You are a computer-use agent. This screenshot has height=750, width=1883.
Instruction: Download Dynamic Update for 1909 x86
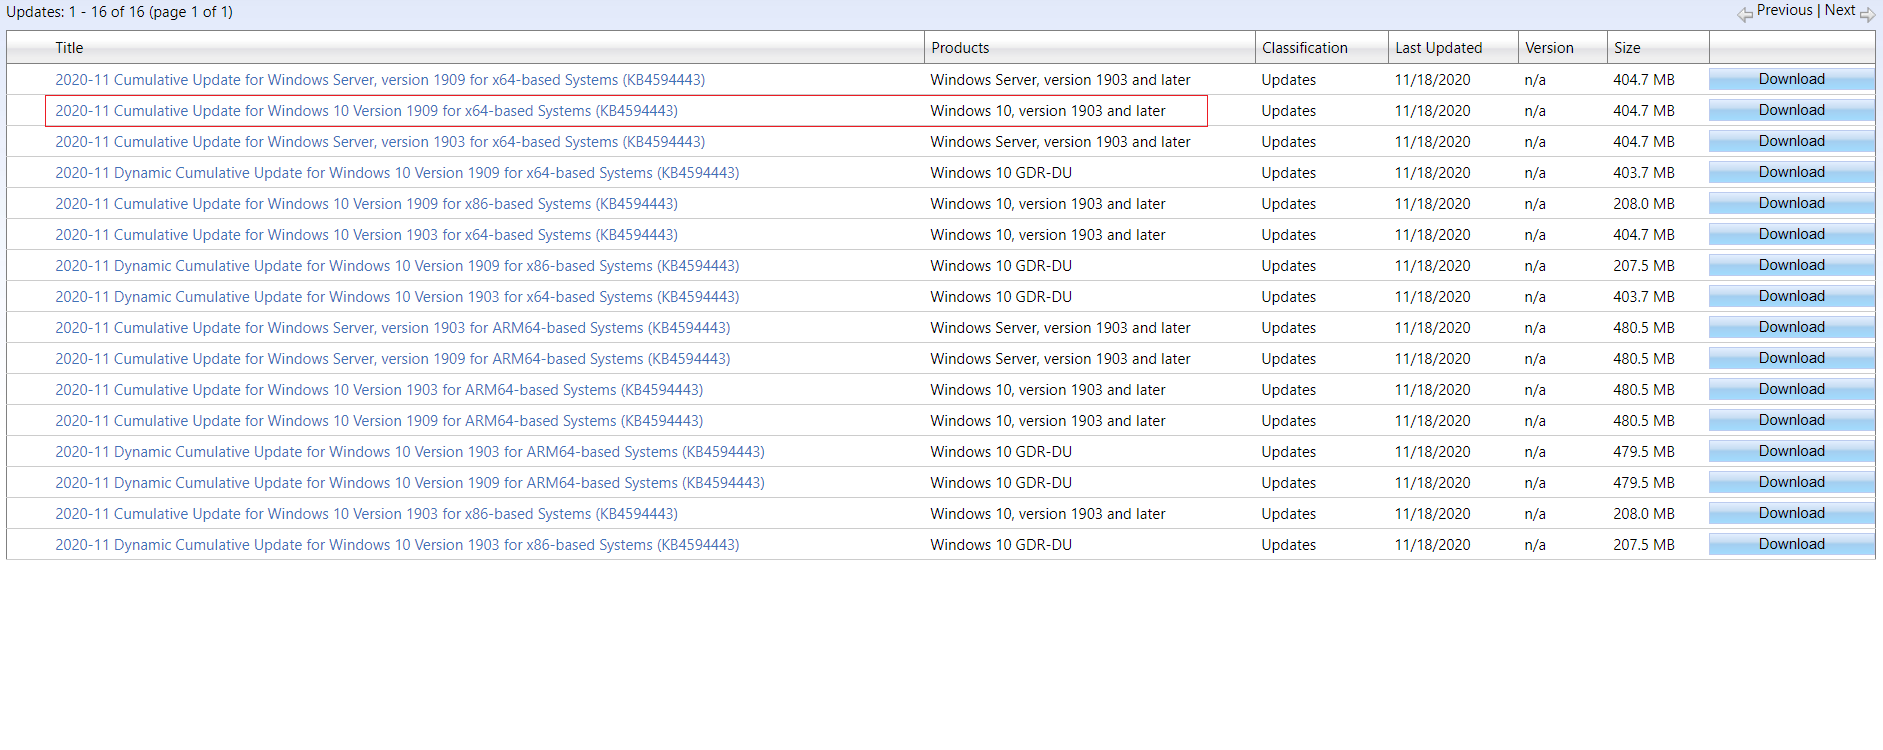(x=1791, y=265)
